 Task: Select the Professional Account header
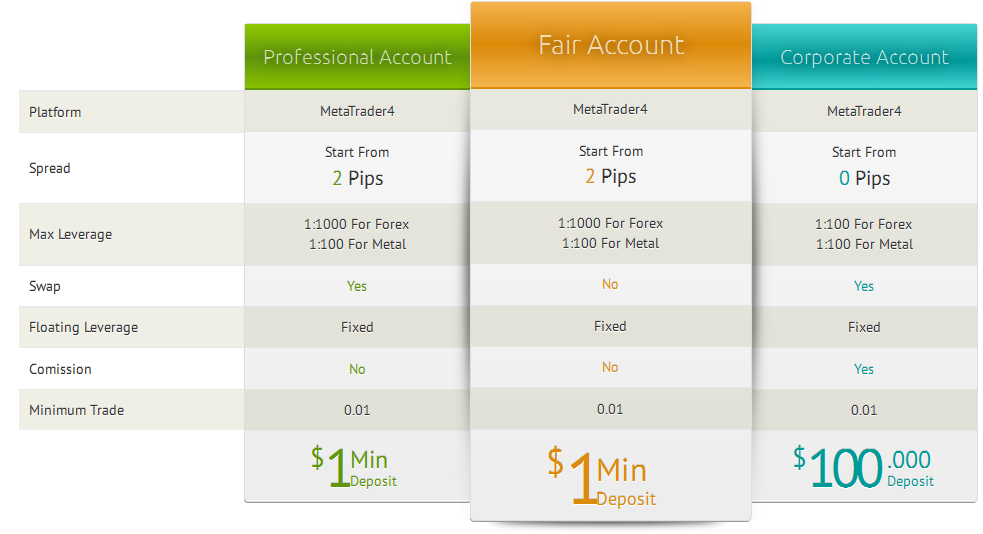pos(357,56)
